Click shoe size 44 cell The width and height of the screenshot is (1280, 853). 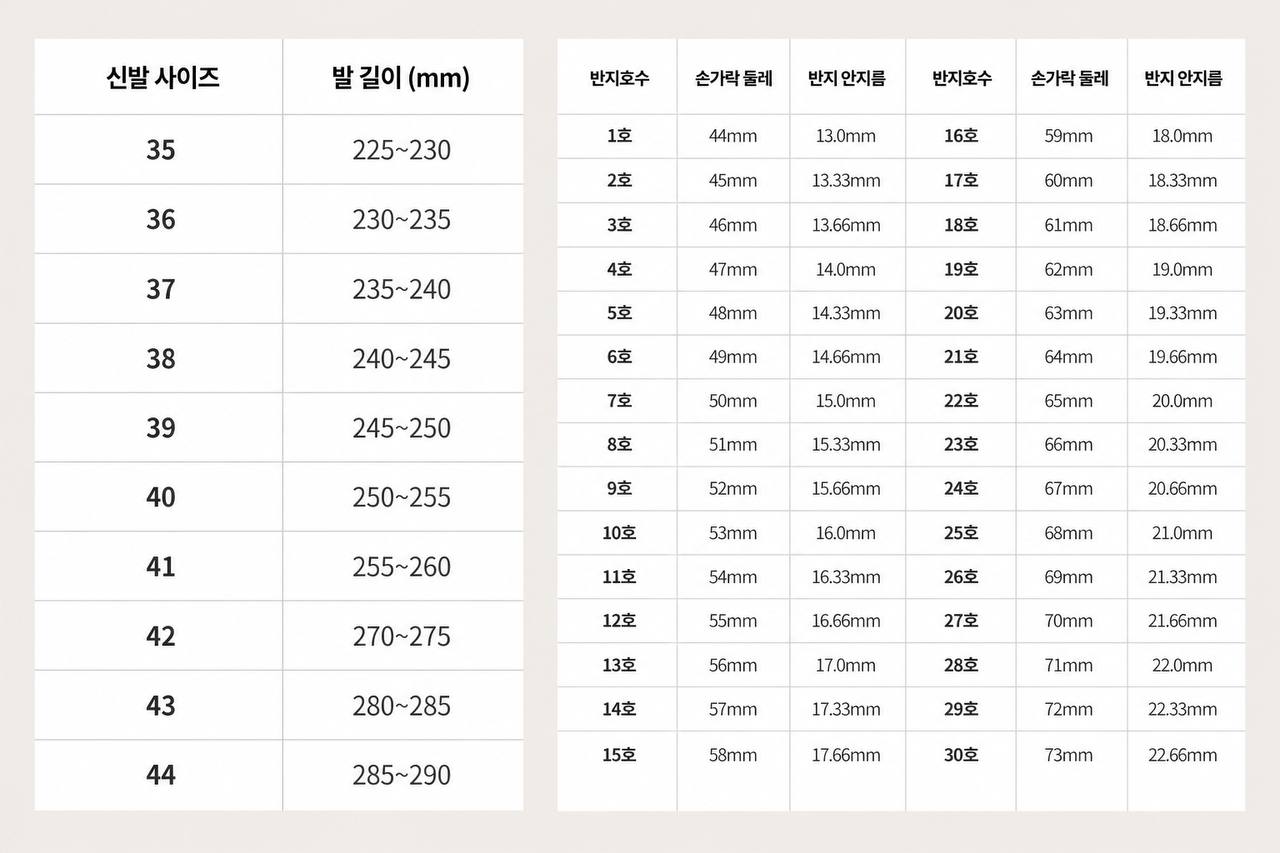point(161,775)
